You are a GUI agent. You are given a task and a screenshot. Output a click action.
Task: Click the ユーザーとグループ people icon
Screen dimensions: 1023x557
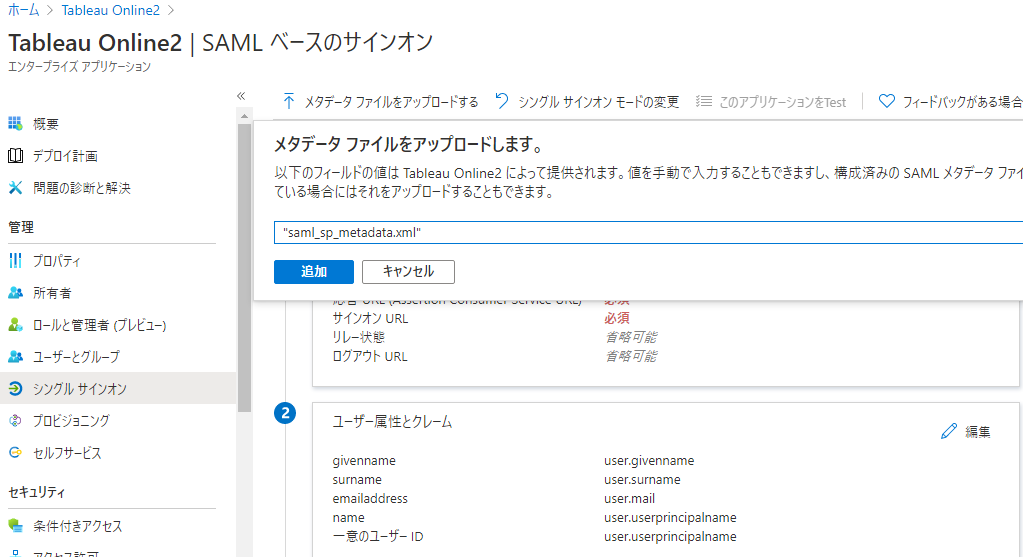(x=15, y=357)
